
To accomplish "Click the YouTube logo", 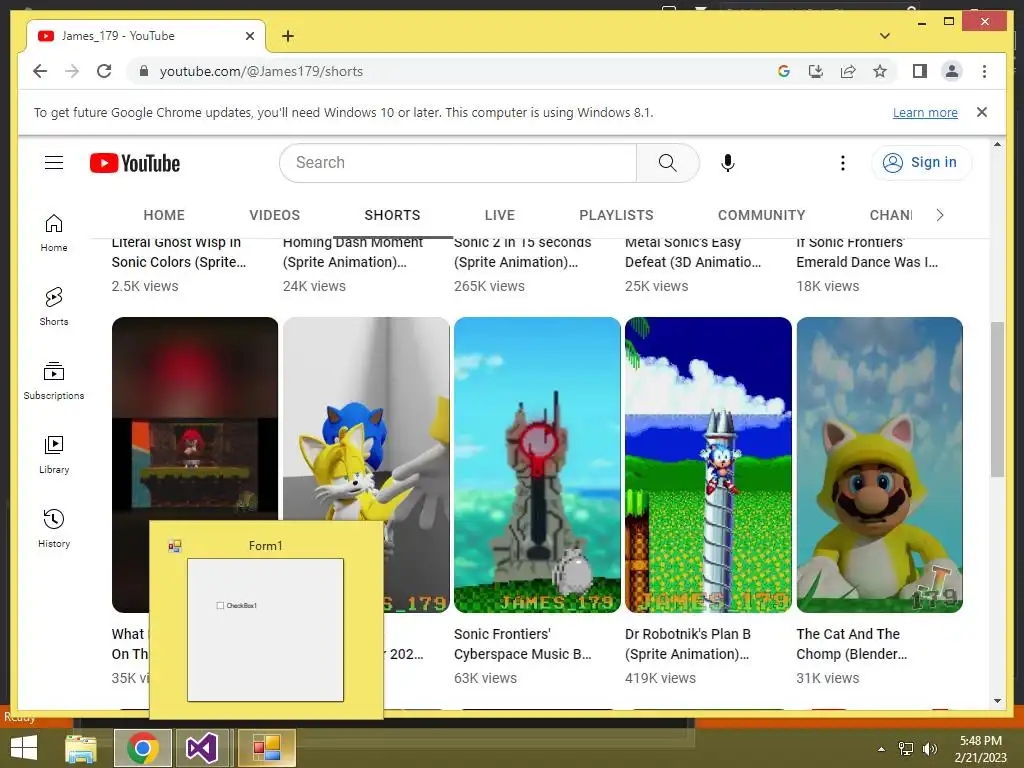I will click(135, 163).
